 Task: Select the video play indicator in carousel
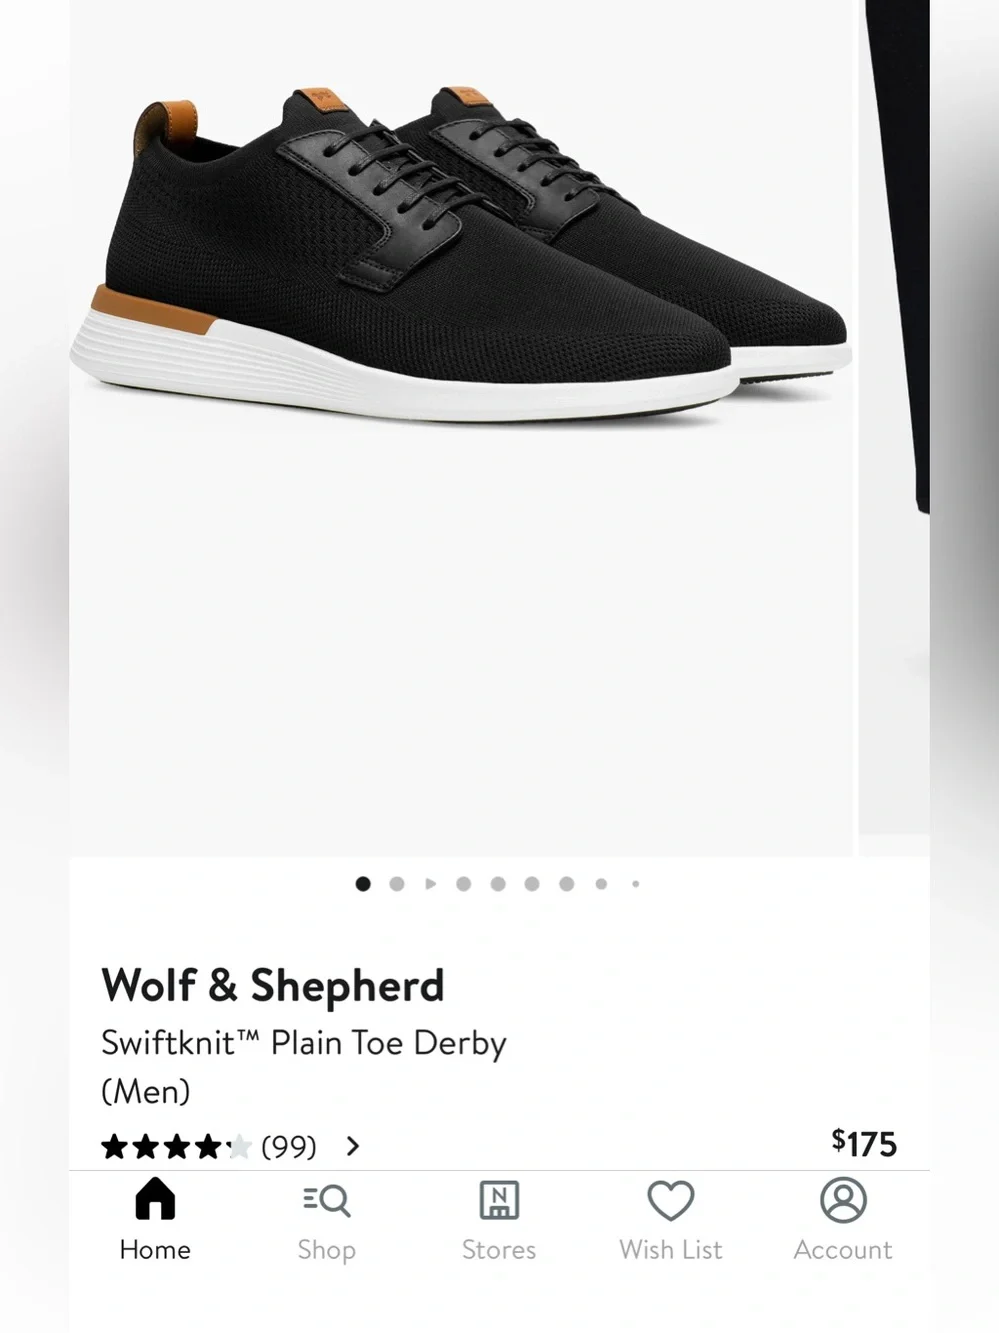(x=430, y=884)
